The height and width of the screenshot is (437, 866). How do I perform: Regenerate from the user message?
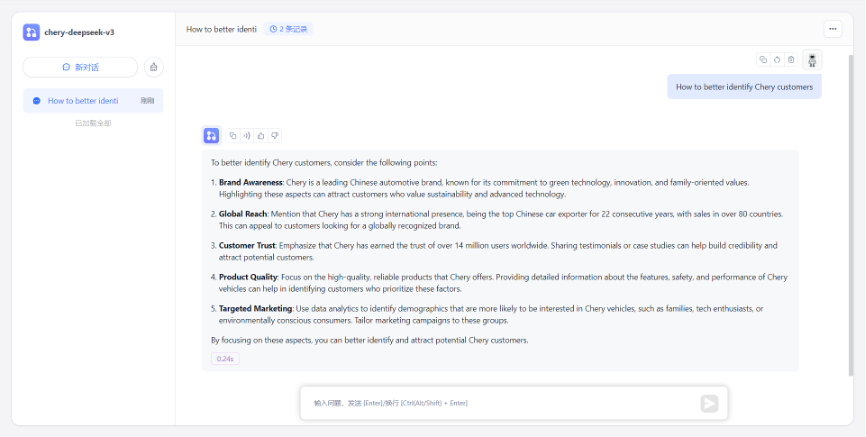(x=777, y=60)
